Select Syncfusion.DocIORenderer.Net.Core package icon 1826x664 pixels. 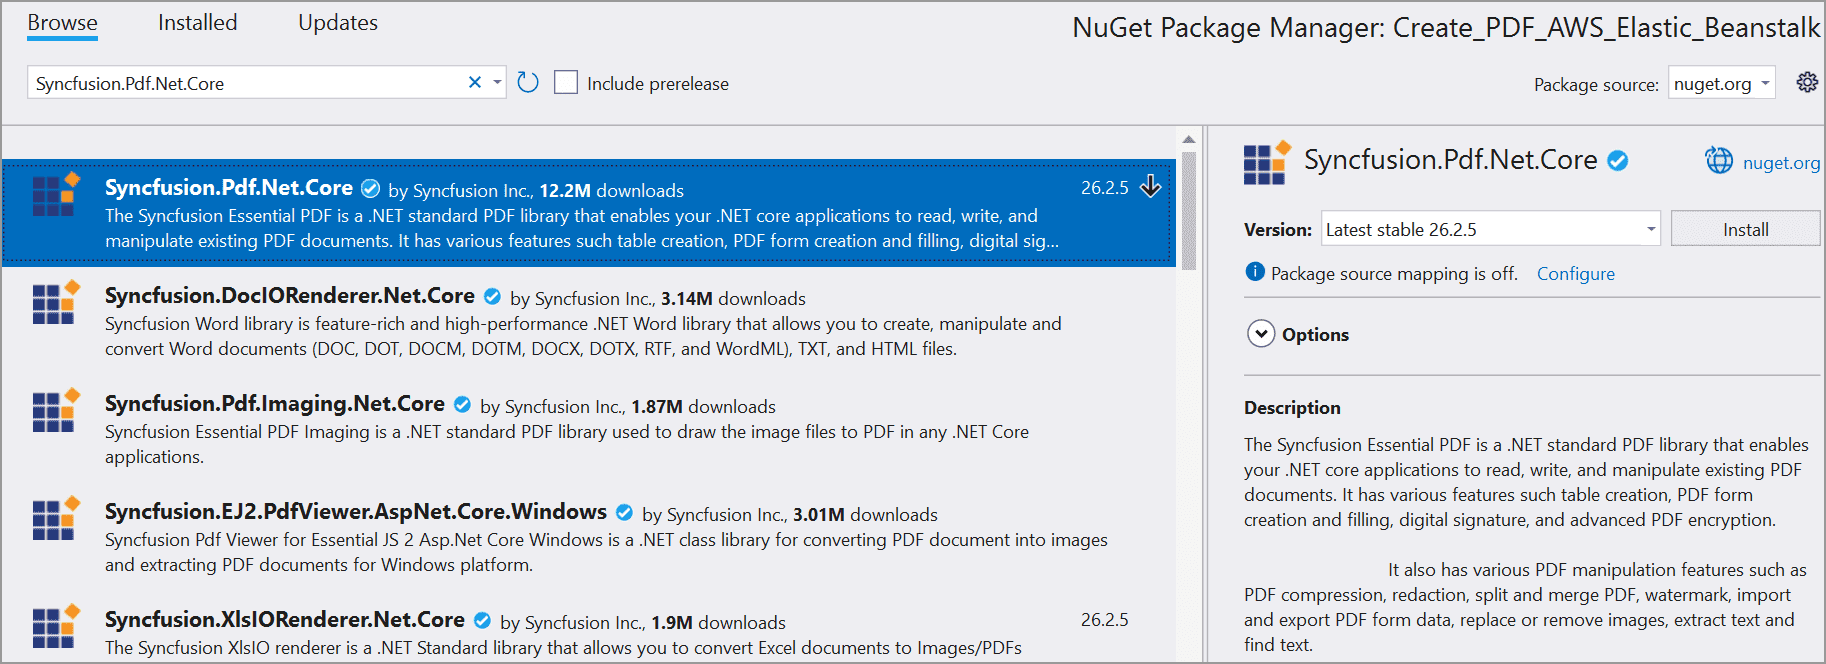tap(55, 302)
